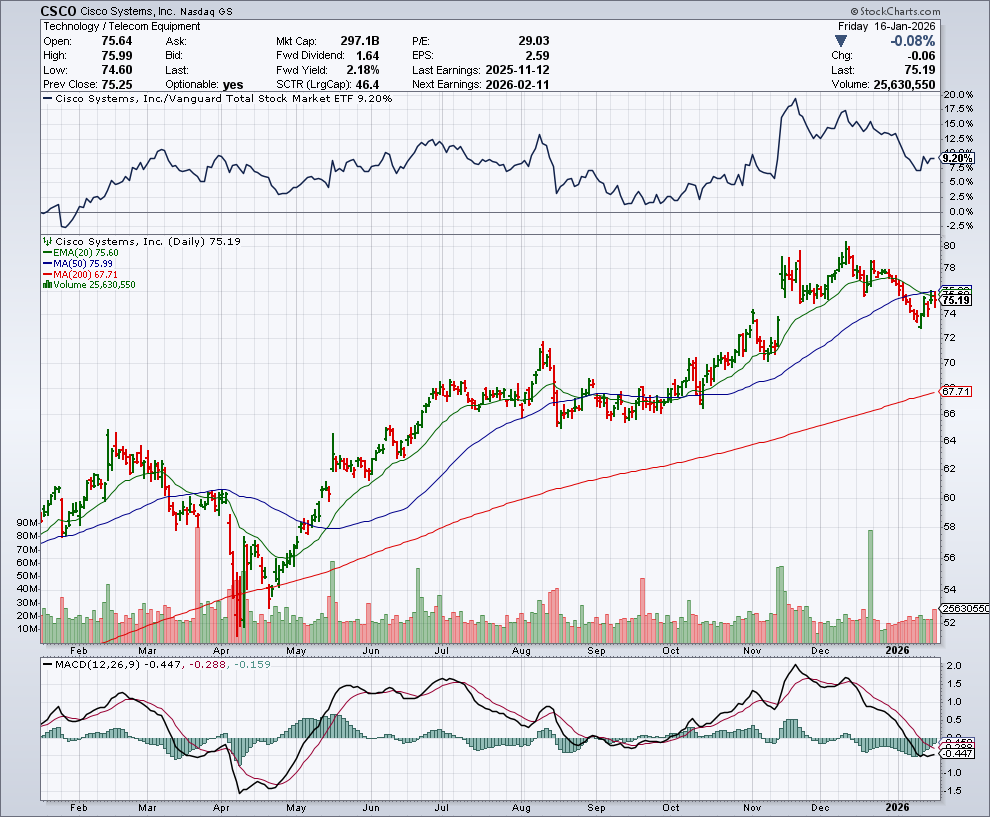This screenshot has width=990, height=817.
Task: Click the Nasdaq GS exchange label
Action: (x=206, y=11)
